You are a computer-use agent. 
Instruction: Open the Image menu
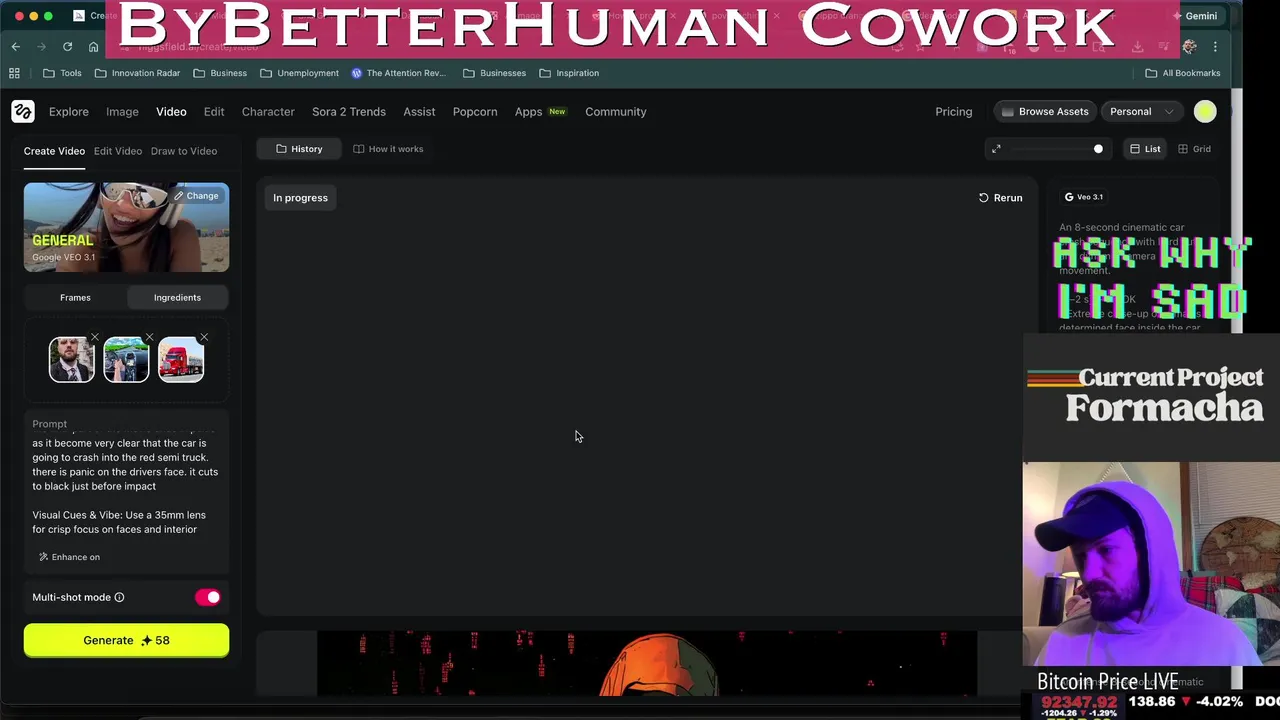(x=122, y=112)
